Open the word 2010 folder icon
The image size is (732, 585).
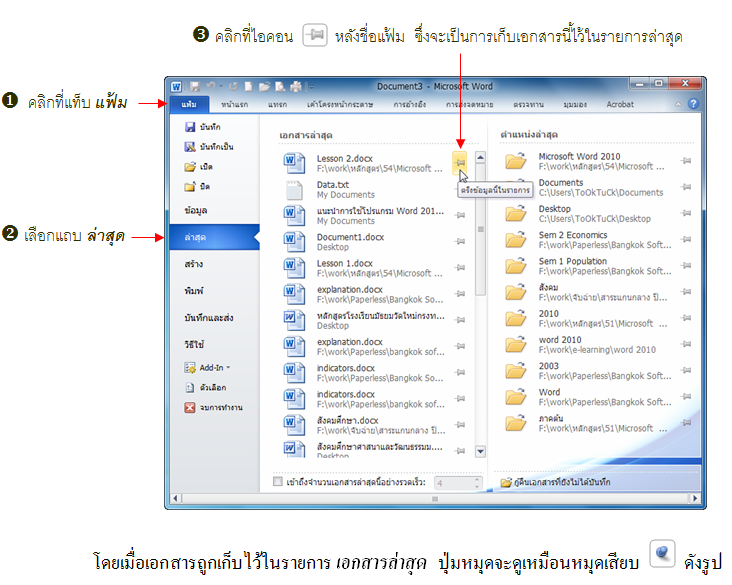[x=516, y=344]
